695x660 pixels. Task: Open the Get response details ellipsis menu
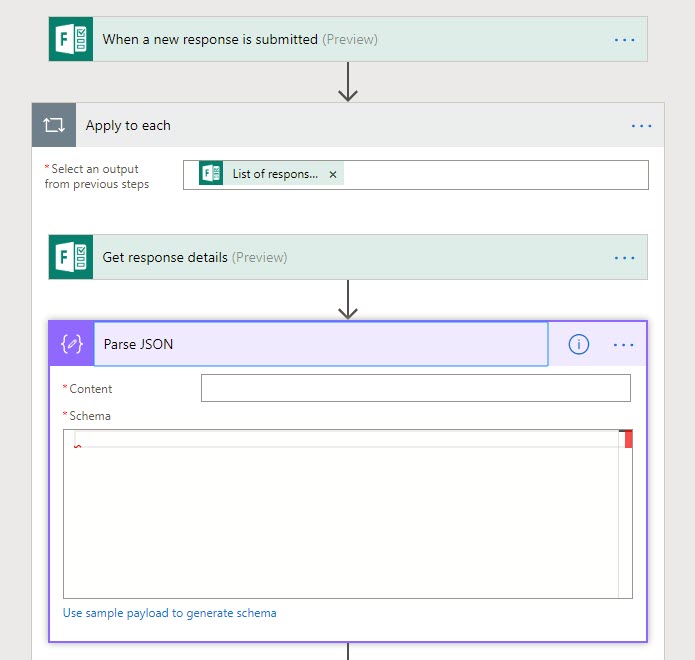(x=624, y=257)
